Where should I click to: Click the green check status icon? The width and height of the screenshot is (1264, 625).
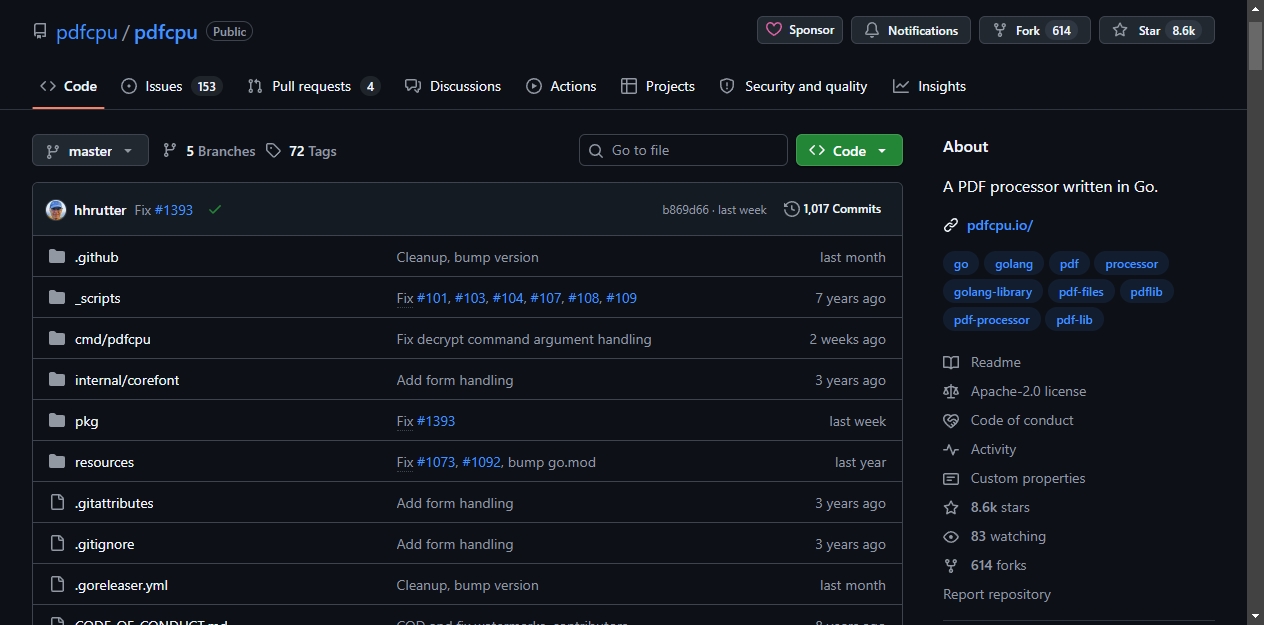[x=215, y=209]
